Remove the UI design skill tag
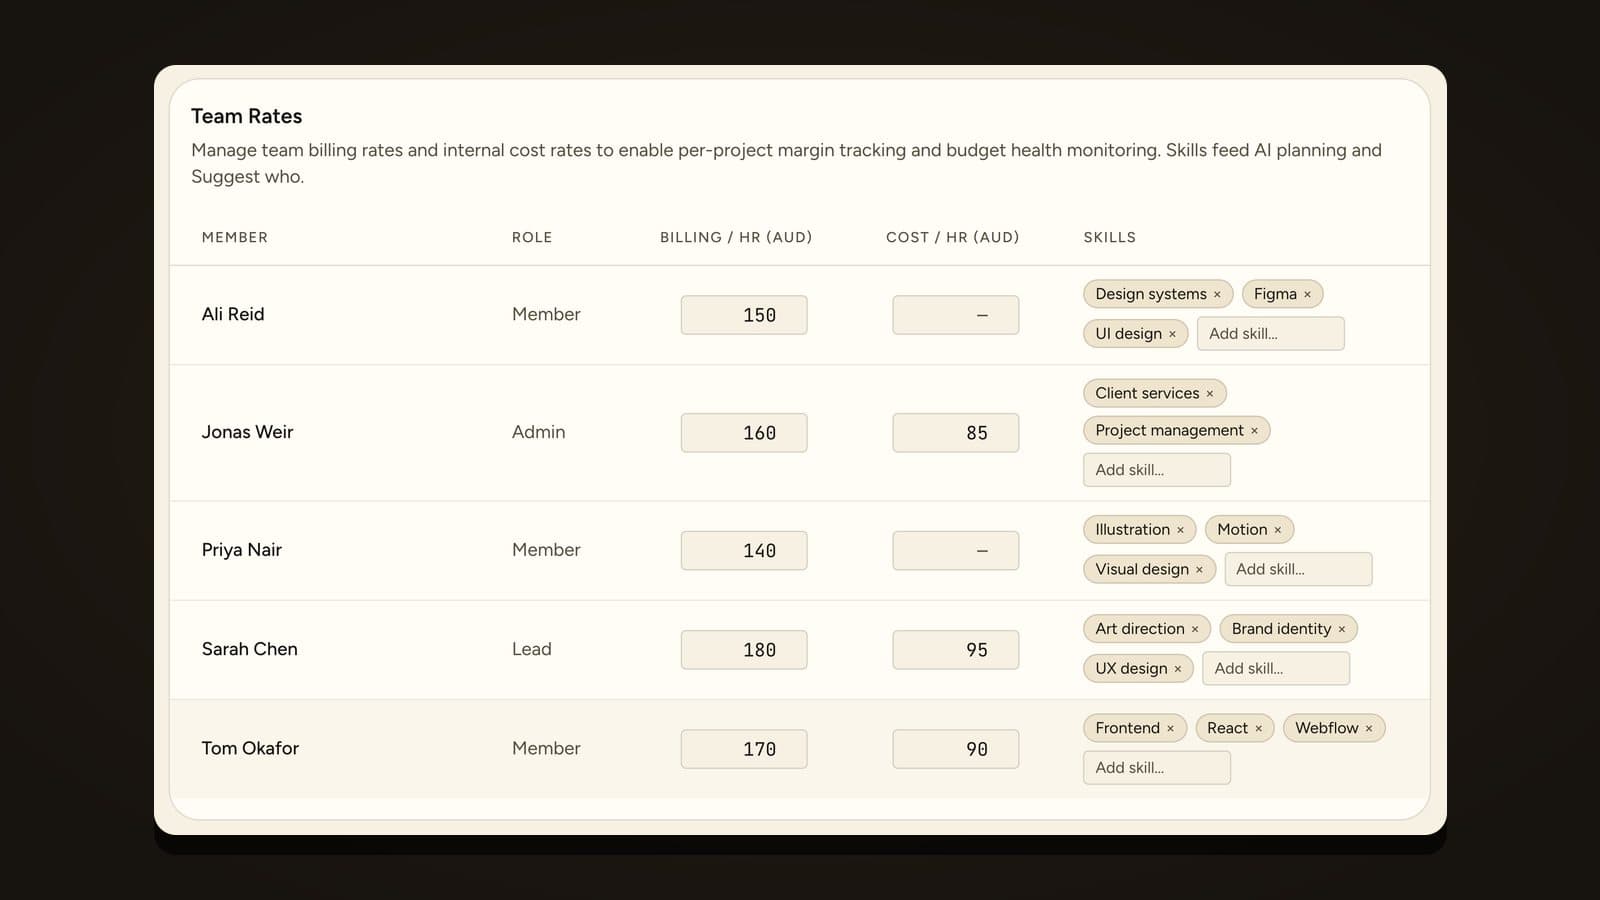The height and width of the screenshot is (900, 1600). (1172, 334)
